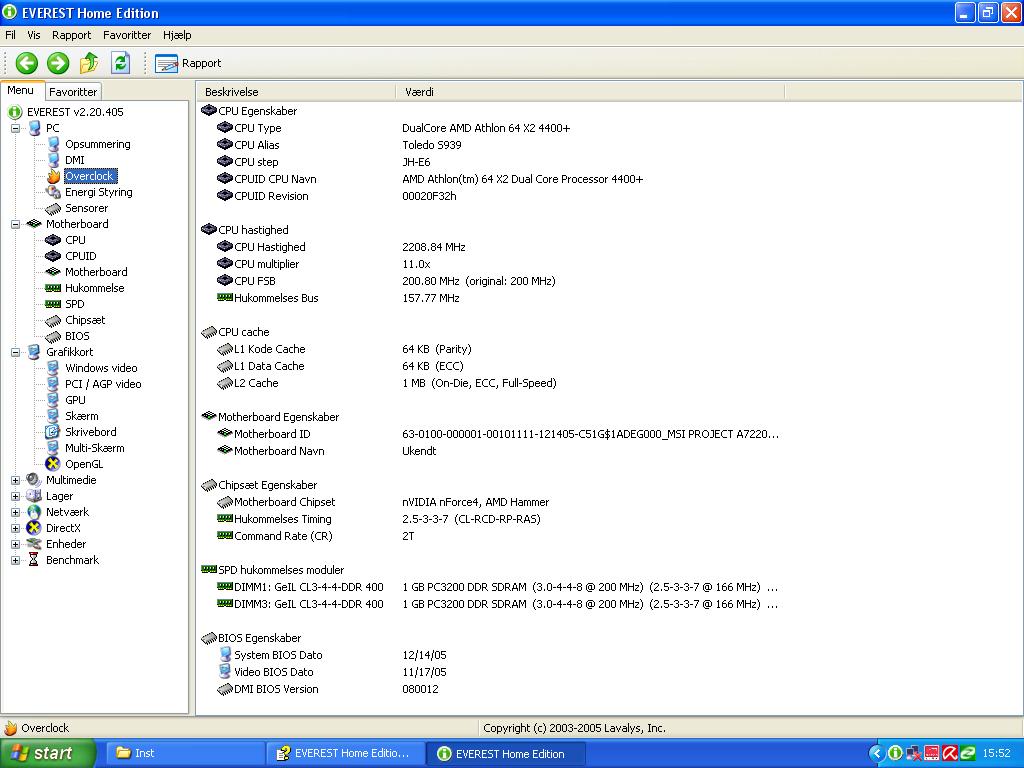Image resolution: width=1024 pixels, height=768 pixels.
Task: Expand the Lager tree branch
Action: click(x=15, y=496)
